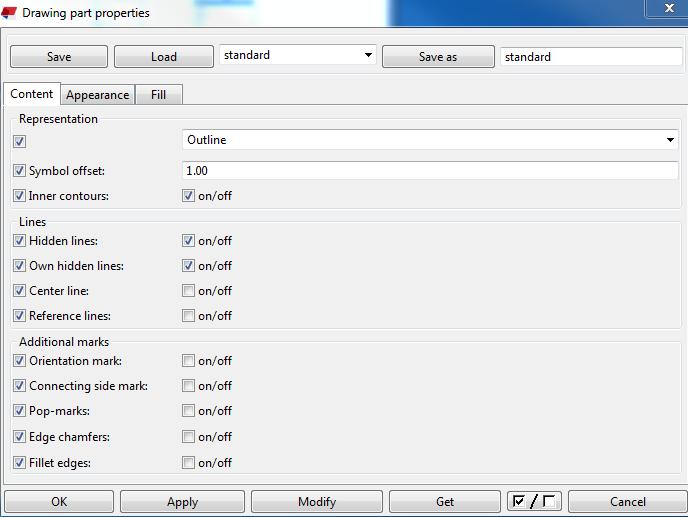Turn off Own hidden lines on/off checkbox
The image size is (688, 517).
(188, 266)
